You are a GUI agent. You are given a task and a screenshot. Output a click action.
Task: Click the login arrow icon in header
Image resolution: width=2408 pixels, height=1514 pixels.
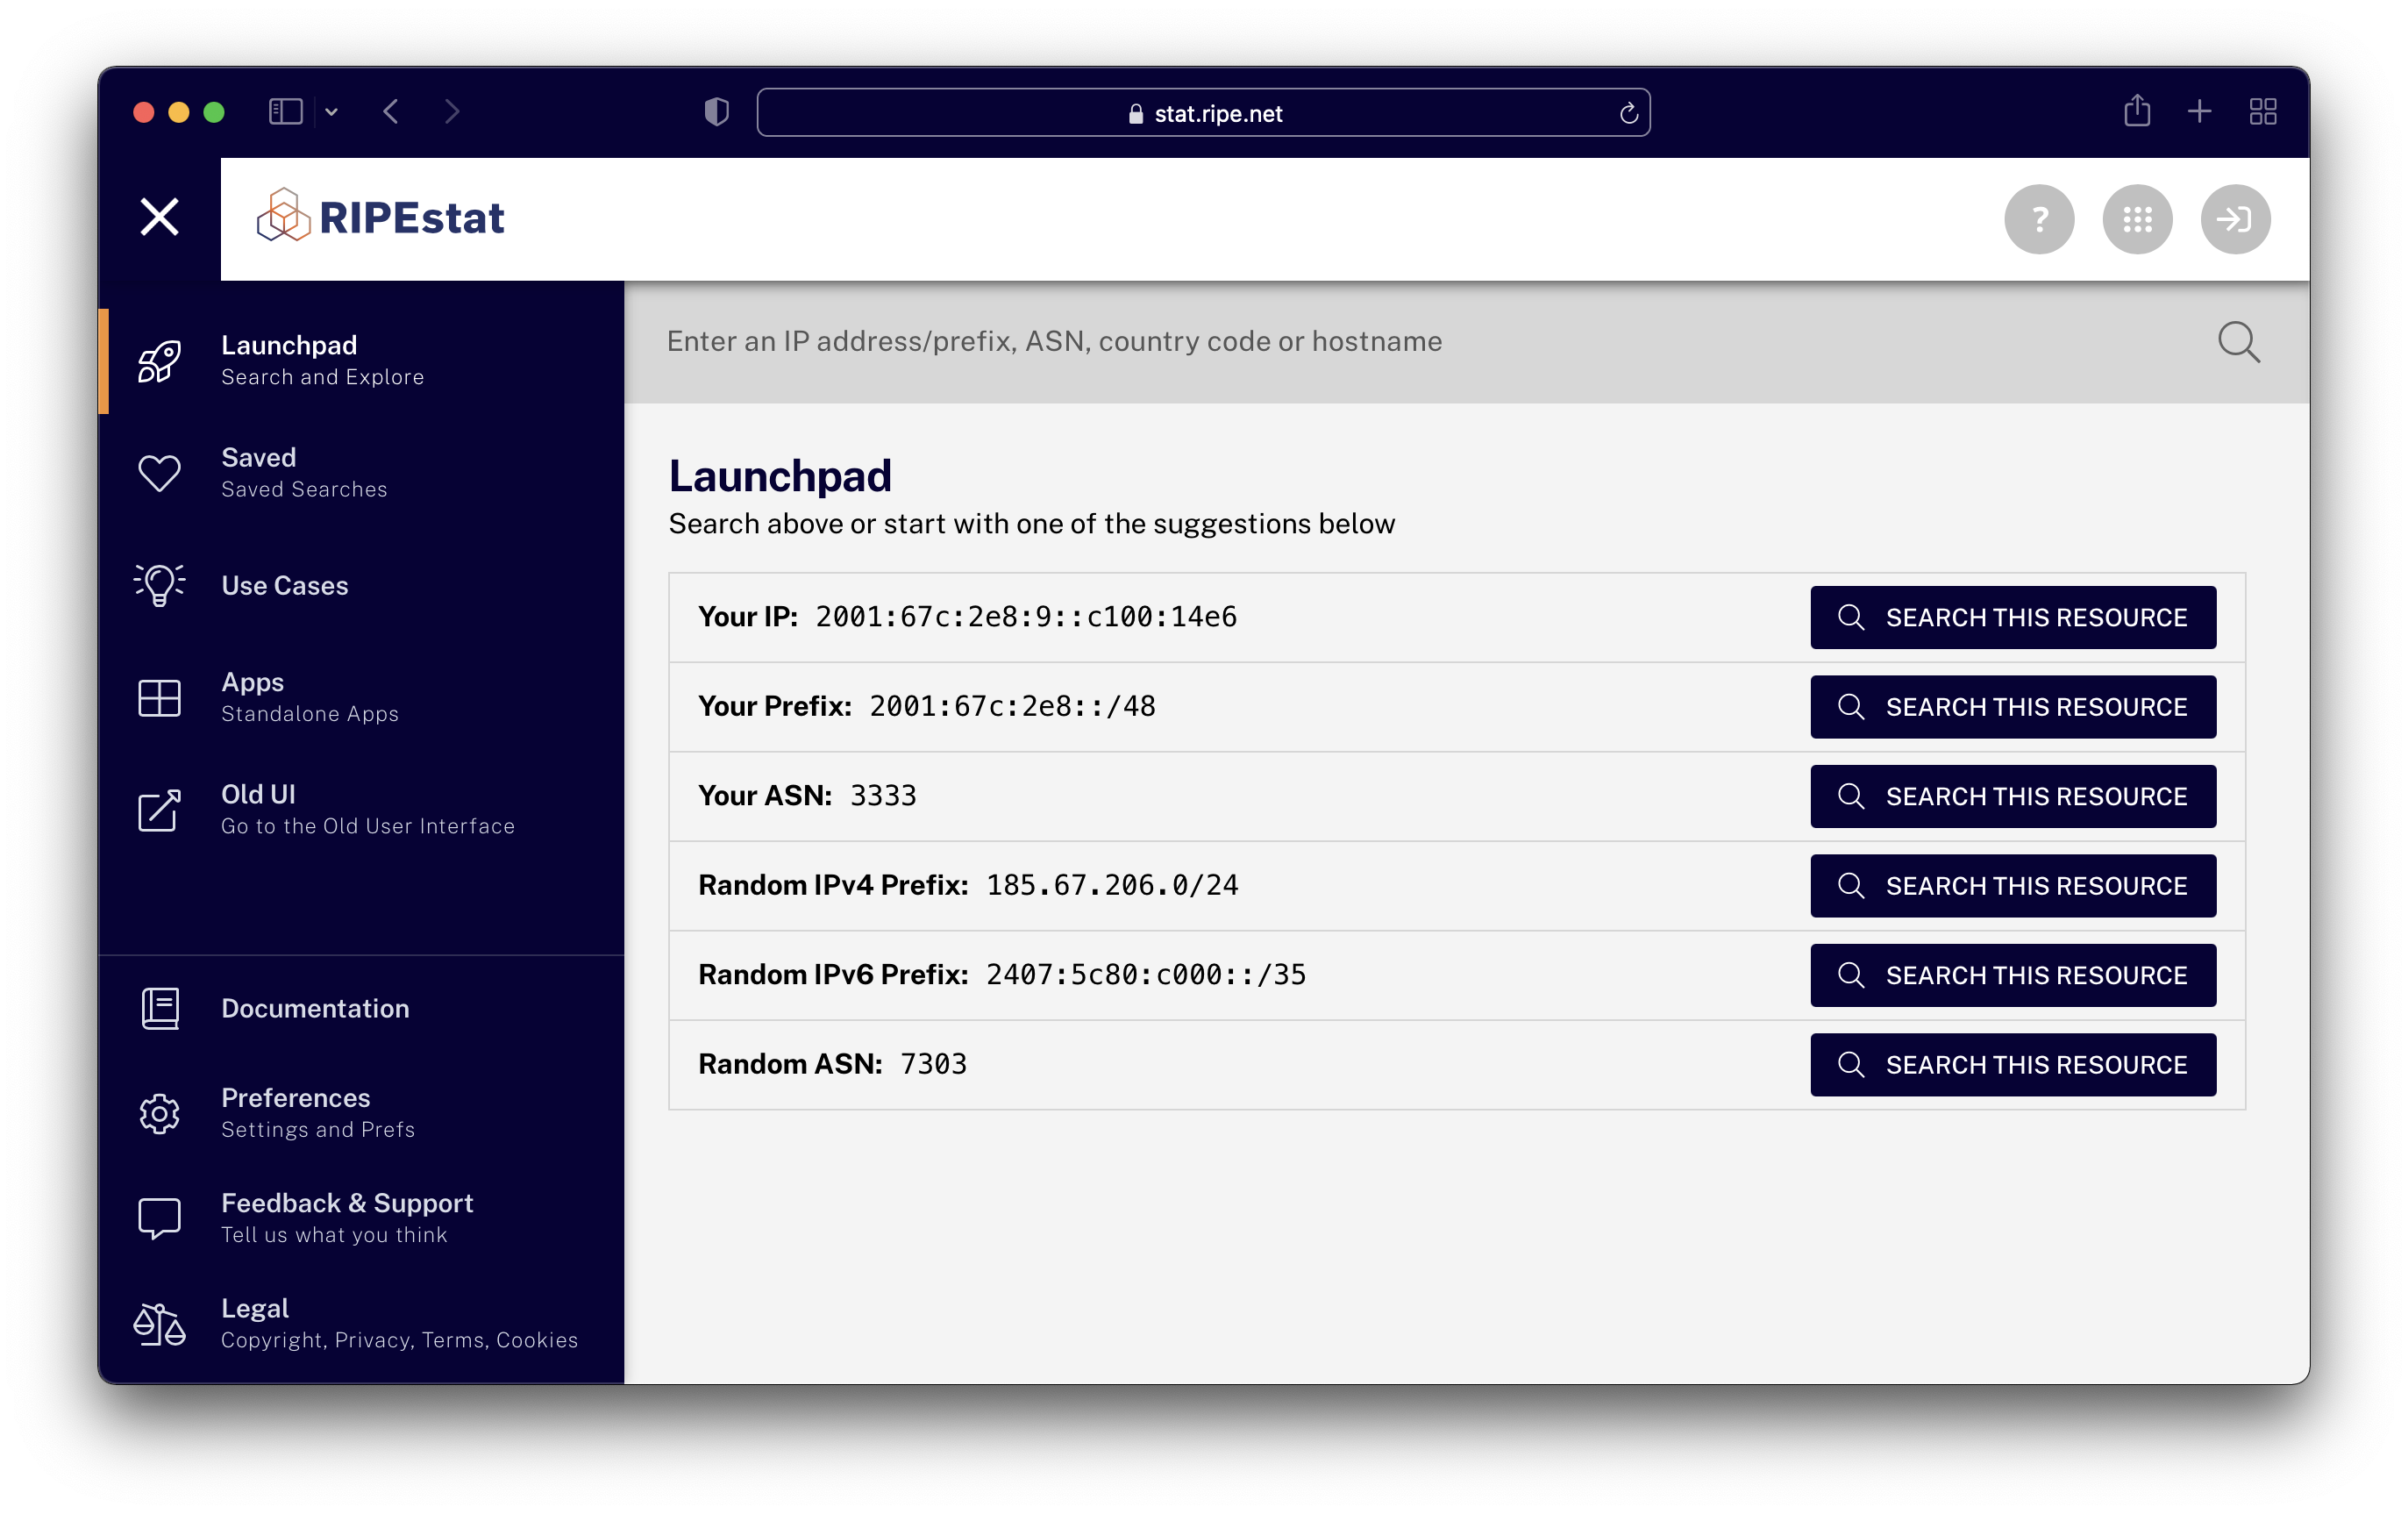(2234, 219)
